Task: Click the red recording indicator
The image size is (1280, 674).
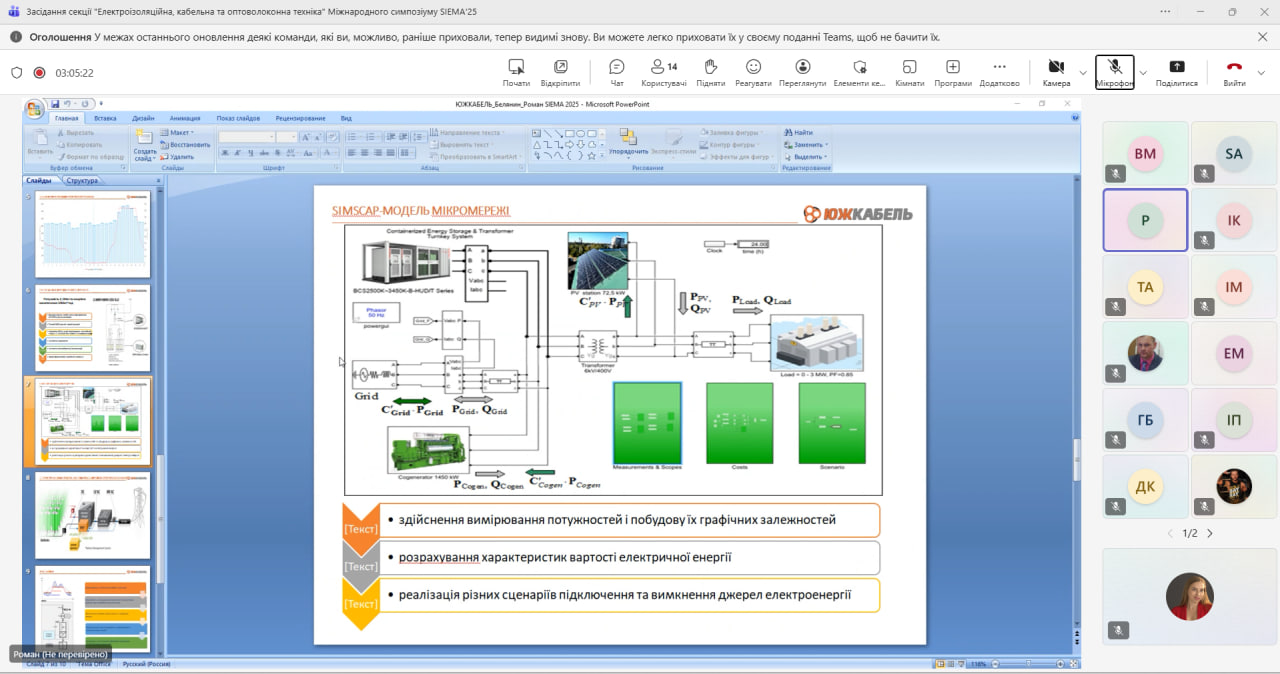Action: 39,73
